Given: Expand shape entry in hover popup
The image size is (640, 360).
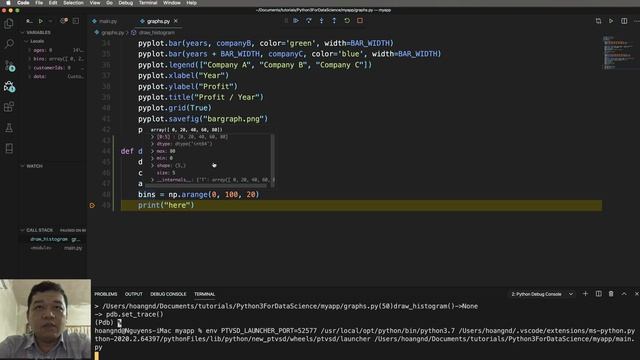Looking at the screenshot, I should pos(153,165).
